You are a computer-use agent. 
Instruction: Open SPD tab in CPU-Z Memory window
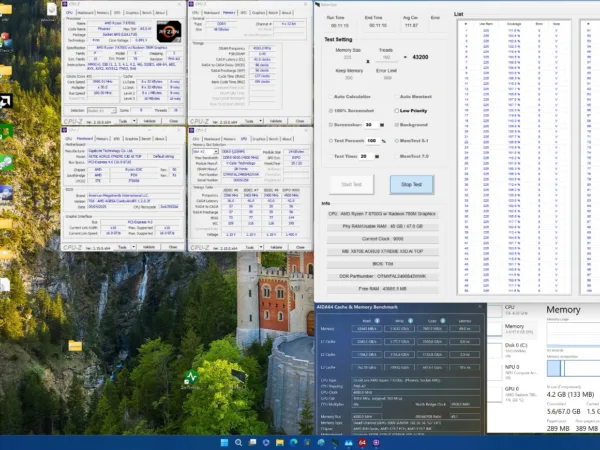tap(243, 13)
